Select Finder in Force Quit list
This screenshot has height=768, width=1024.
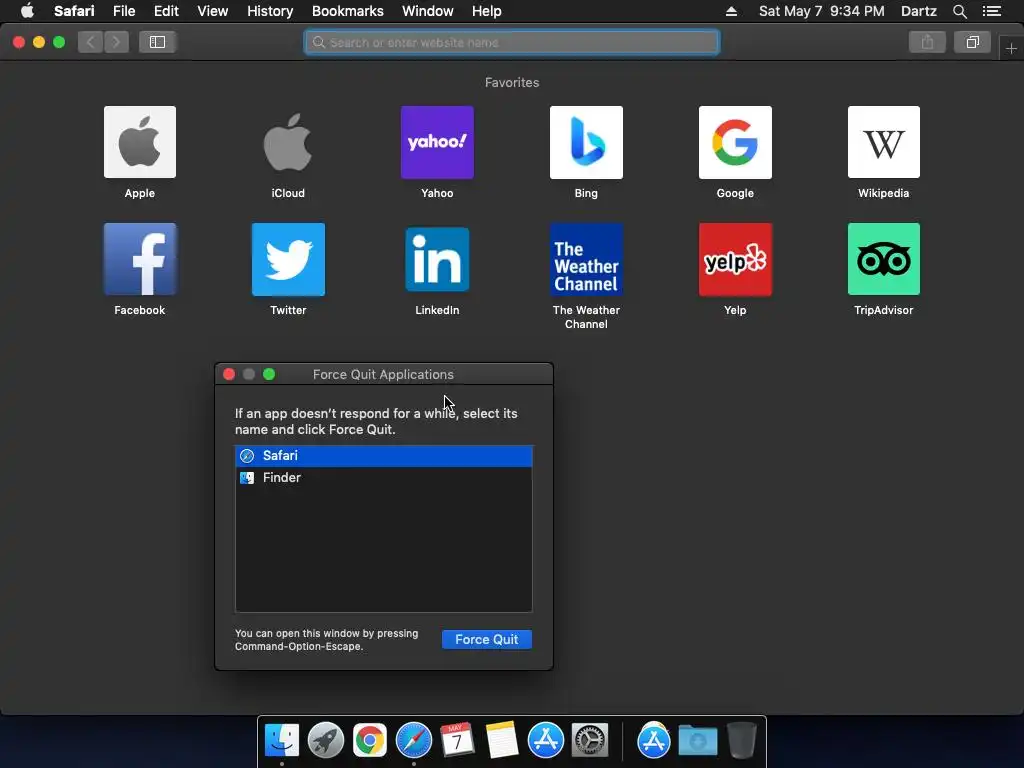pyautogui.click(x=383, y=477)
